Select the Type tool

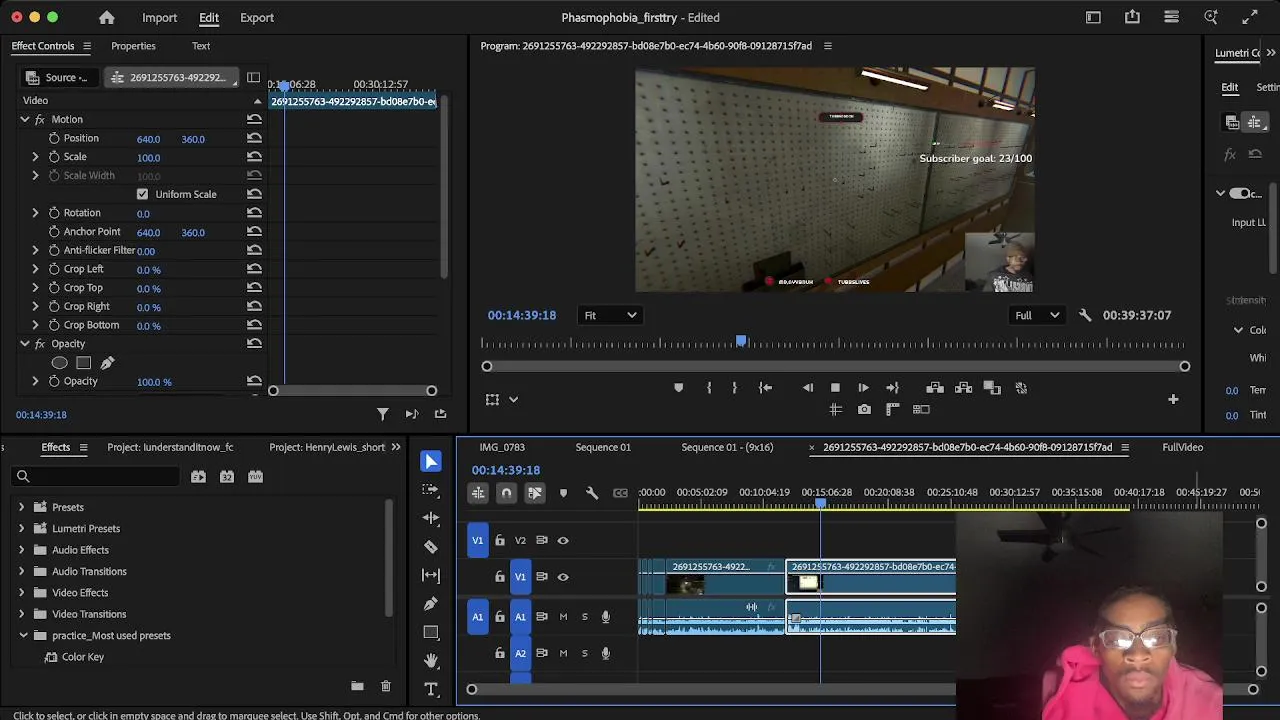tap(431, 689)
